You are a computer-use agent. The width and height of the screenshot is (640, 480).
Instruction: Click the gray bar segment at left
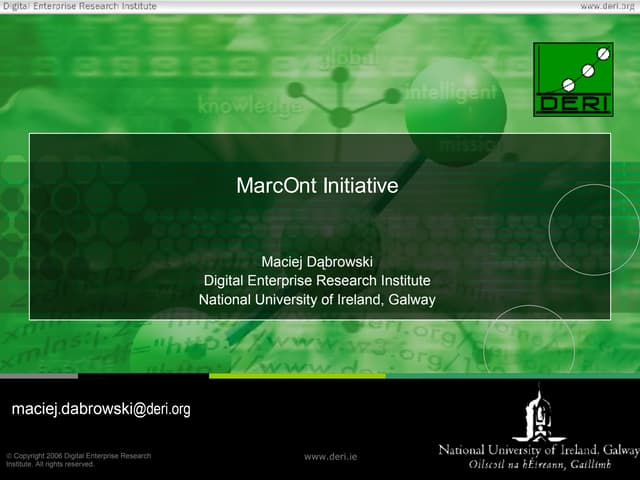pyautogui.click(x=38, y=376)
